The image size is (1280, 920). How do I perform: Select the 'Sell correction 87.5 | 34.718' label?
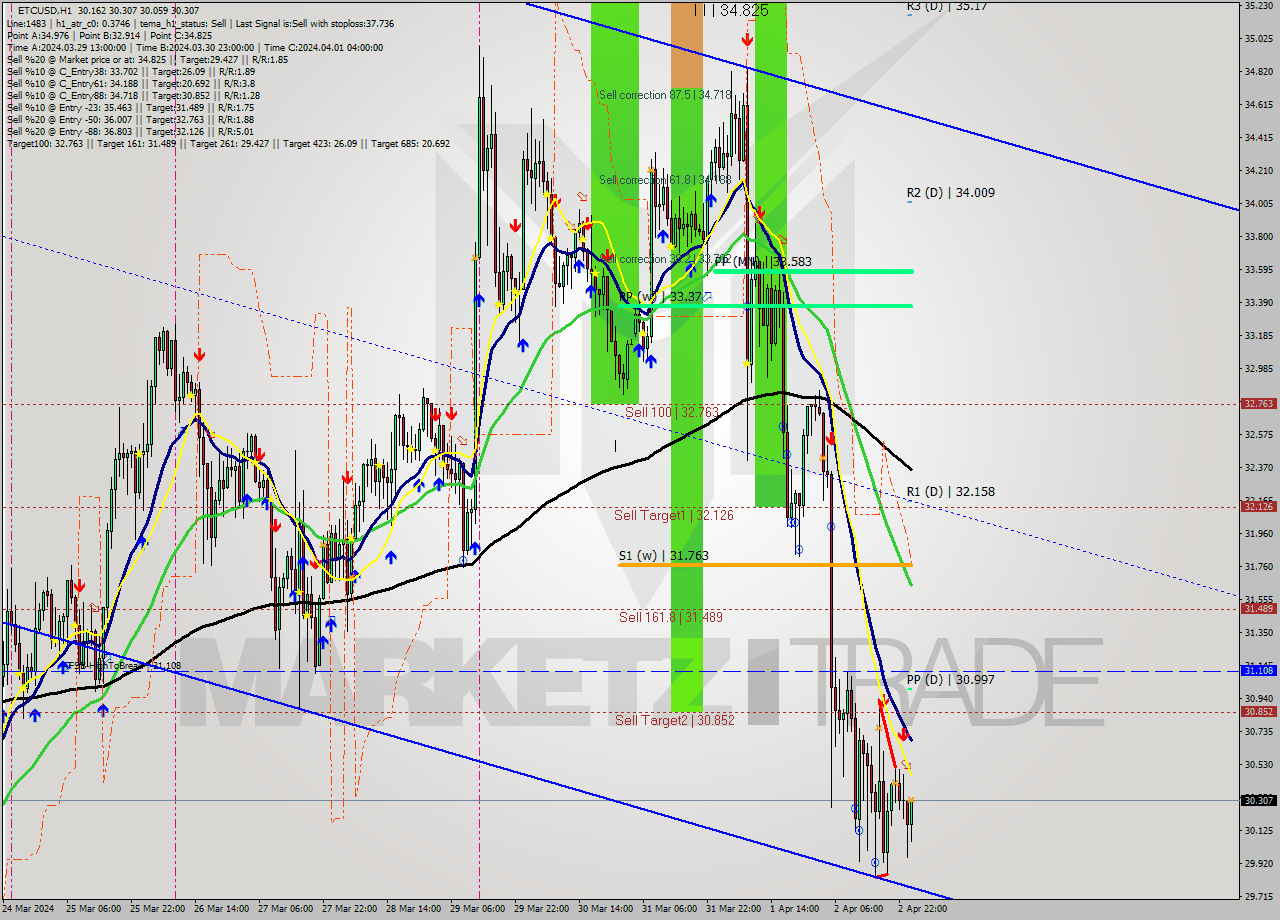pos(665,95)
